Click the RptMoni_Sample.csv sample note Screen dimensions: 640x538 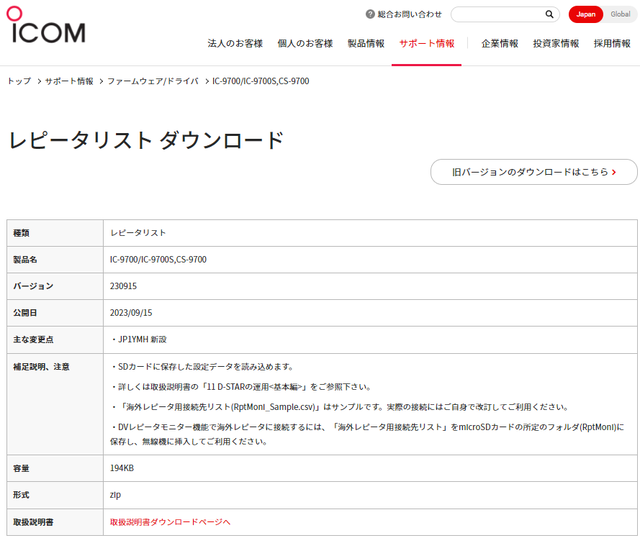340,407
